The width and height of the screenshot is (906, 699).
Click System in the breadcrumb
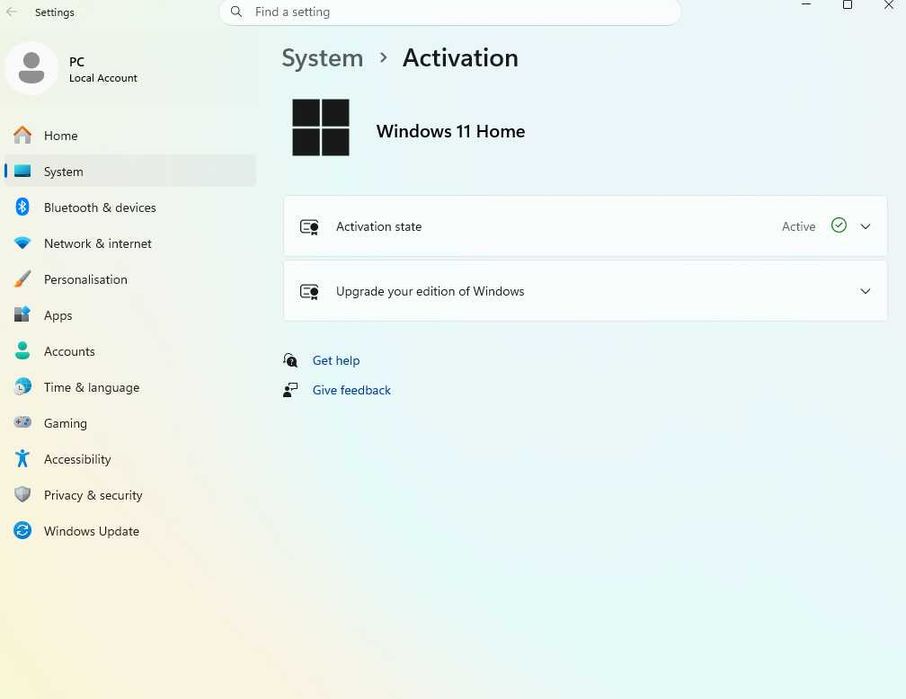(322, 58)
